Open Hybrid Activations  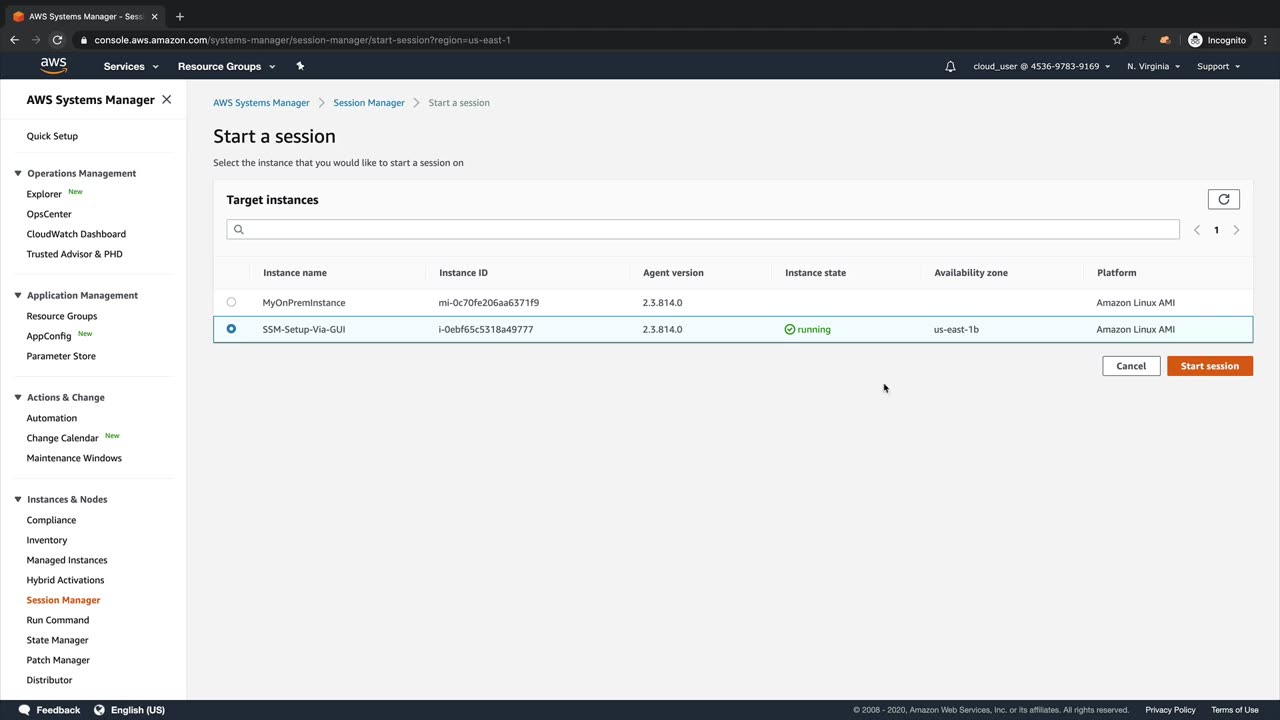[x=65, y=580]
